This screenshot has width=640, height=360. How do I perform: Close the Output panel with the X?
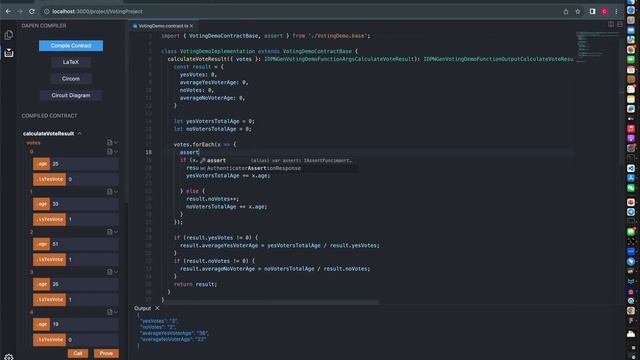pyautogui.click(x=157, y=308)
